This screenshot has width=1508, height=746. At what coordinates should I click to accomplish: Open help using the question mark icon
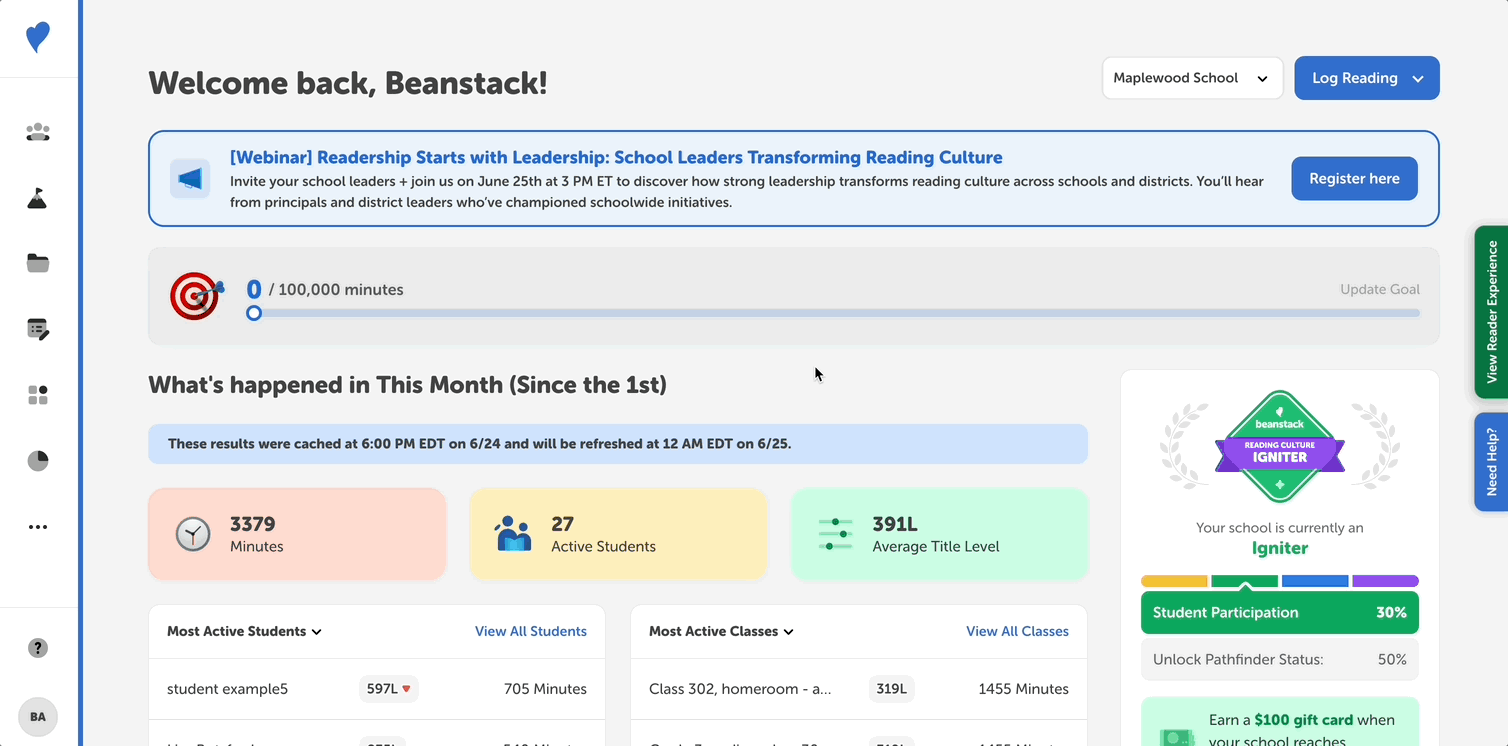point(38,648)
